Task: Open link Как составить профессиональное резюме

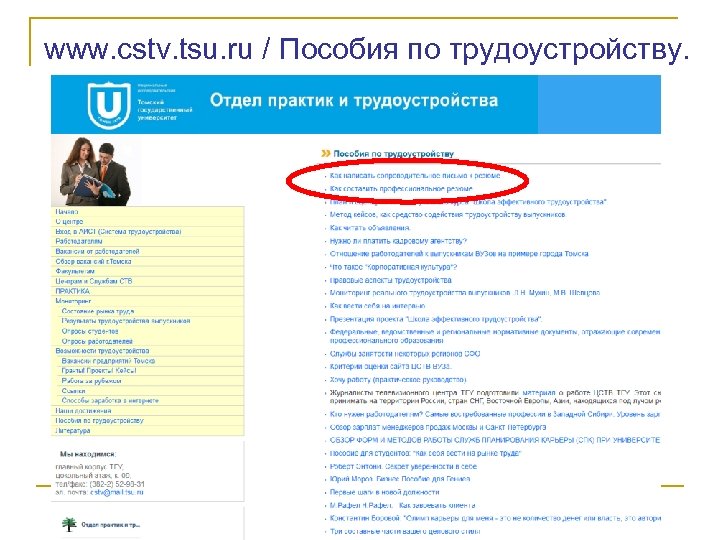Action: [401, 188]
